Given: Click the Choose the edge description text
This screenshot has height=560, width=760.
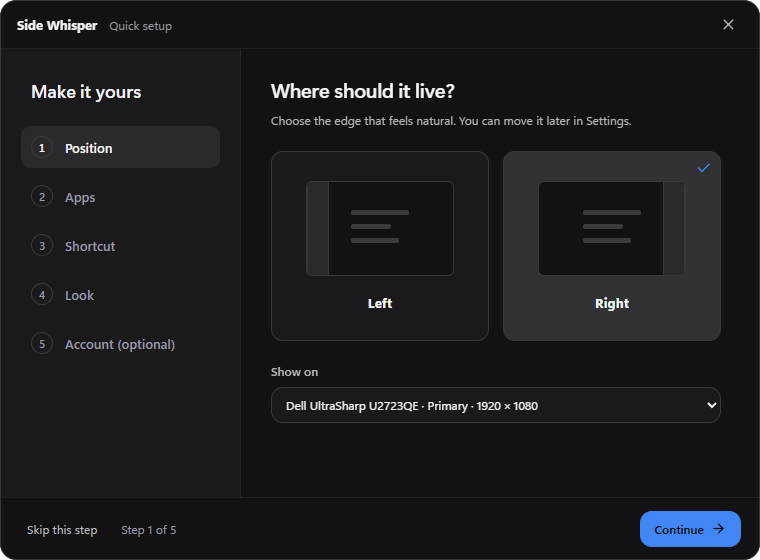Looking at the screenshot, I should pos(451,121).
